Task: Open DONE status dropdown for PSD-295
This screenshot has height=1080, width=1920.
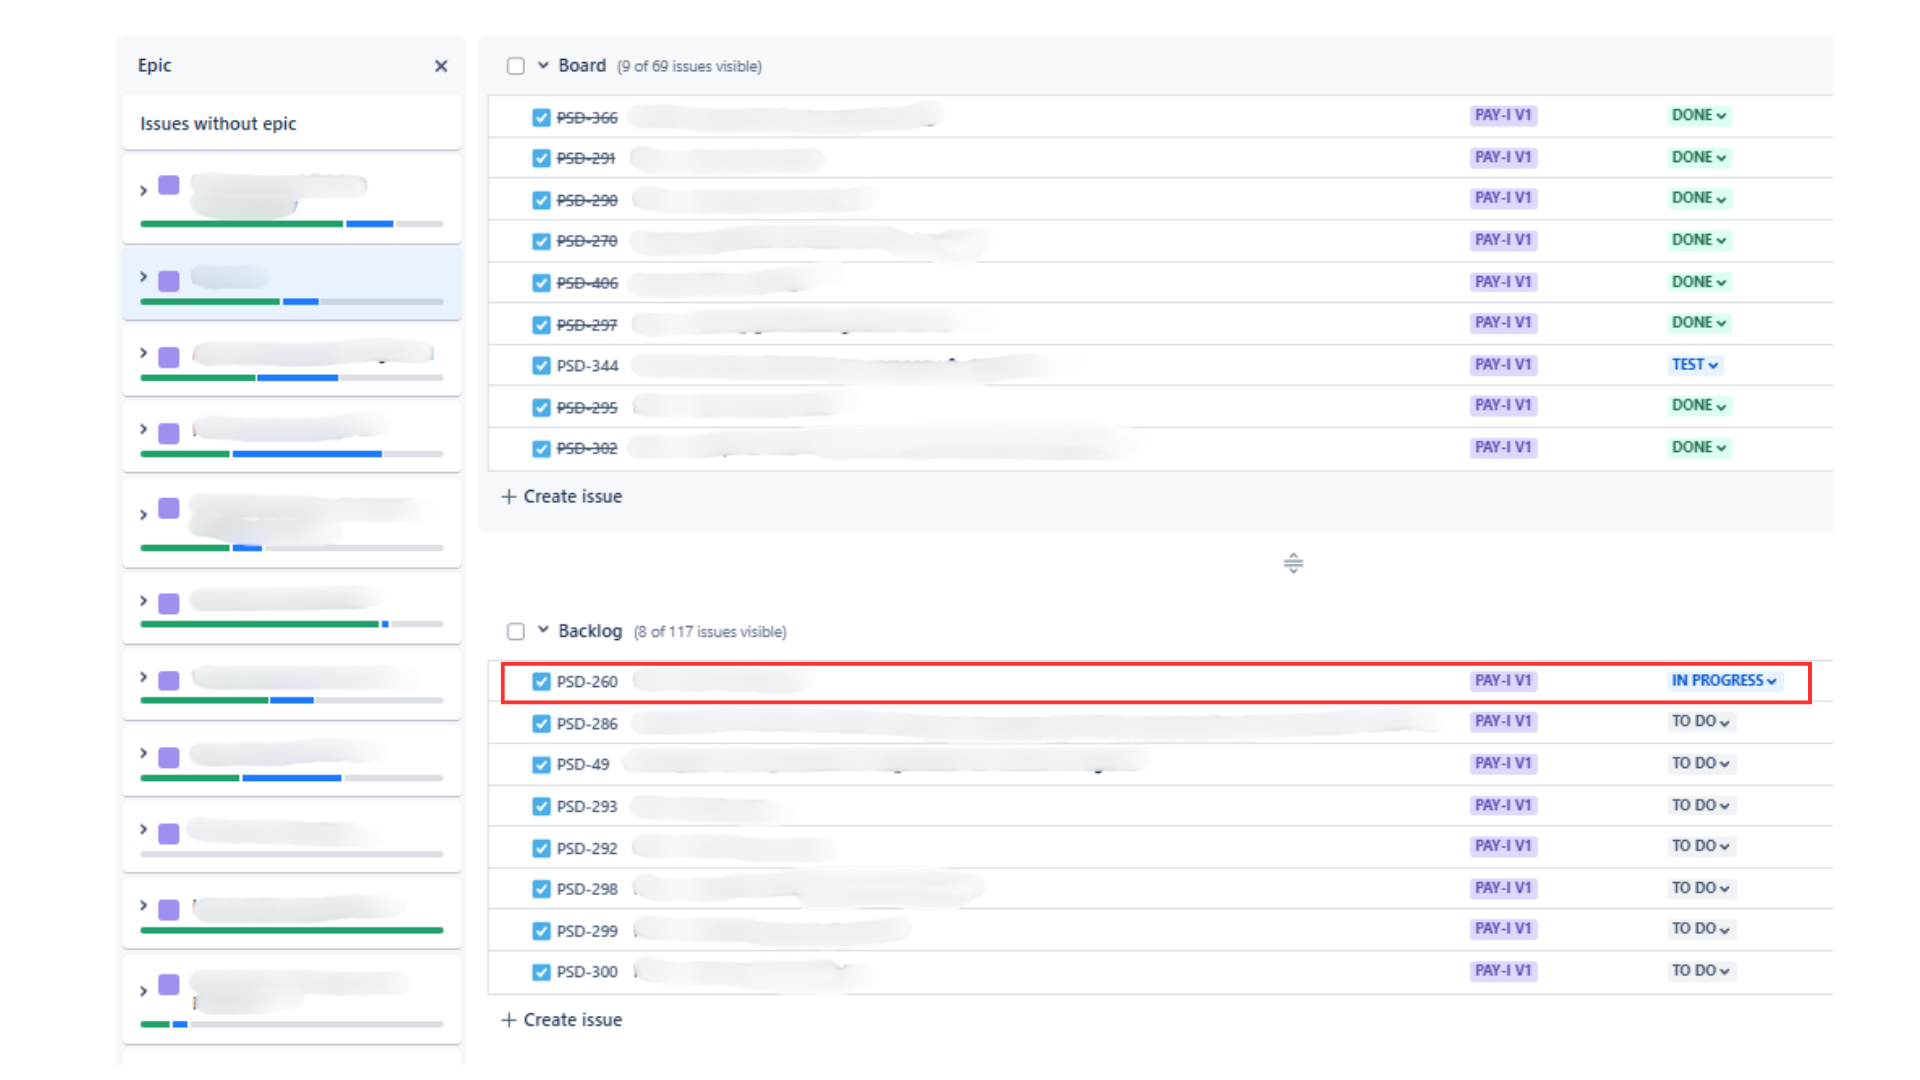Action: tap(1698, 405)
